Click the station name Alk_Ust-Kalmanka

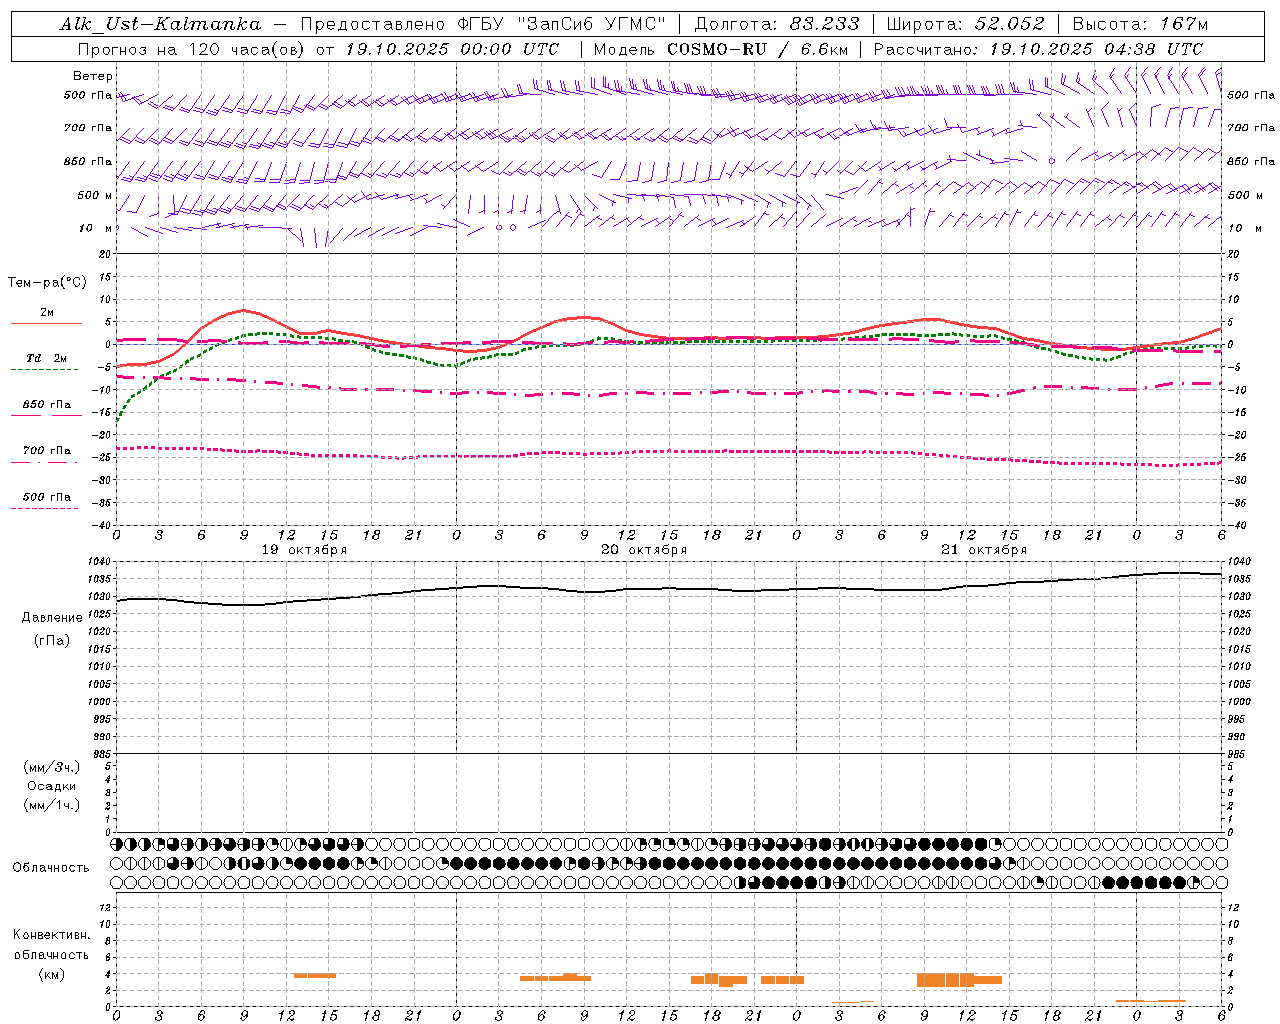[160, 24]
